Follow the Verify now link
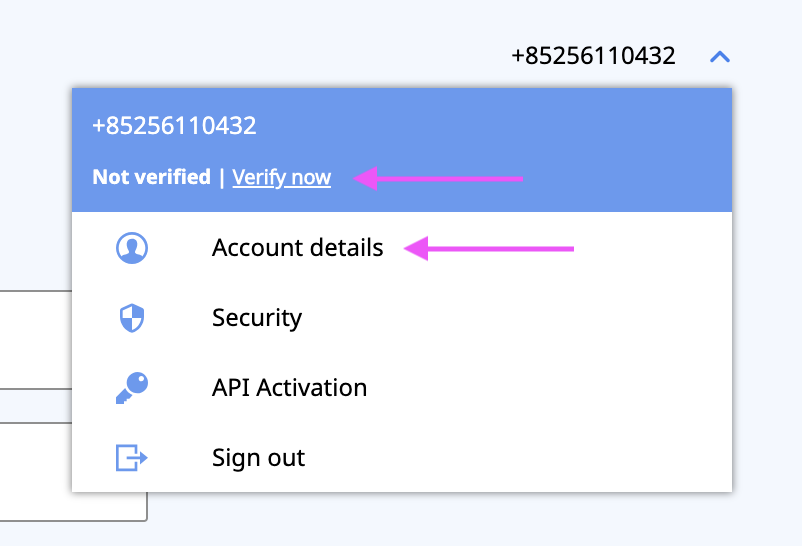 coord(281,178)
